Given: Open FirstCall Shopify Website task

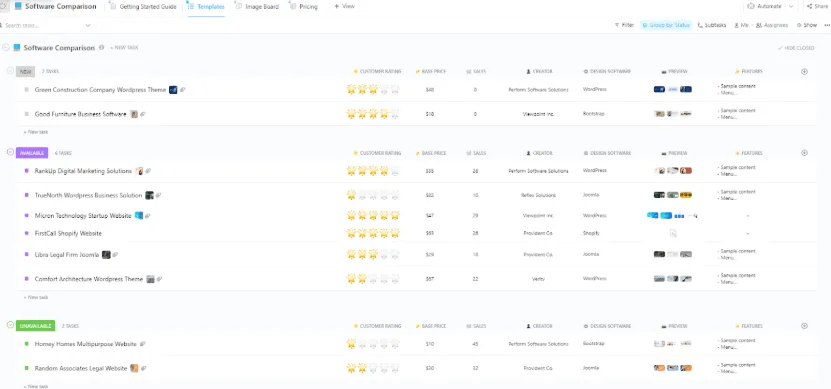Looking at the screenshot, I should click(x=68, y=233).
